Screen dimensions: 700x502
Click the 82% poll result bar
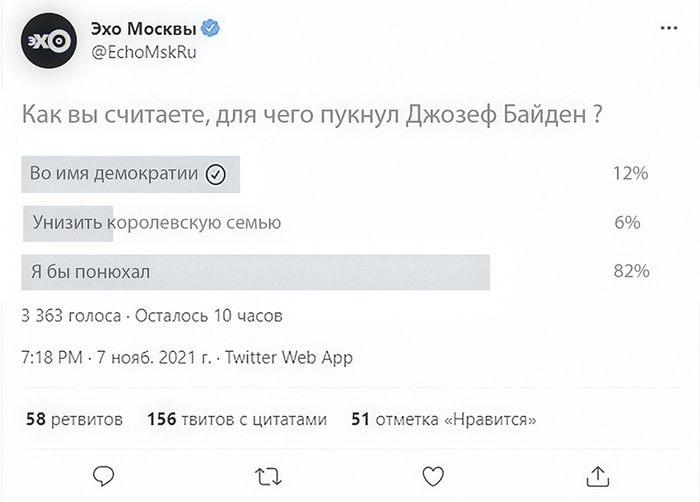point(255,272)
